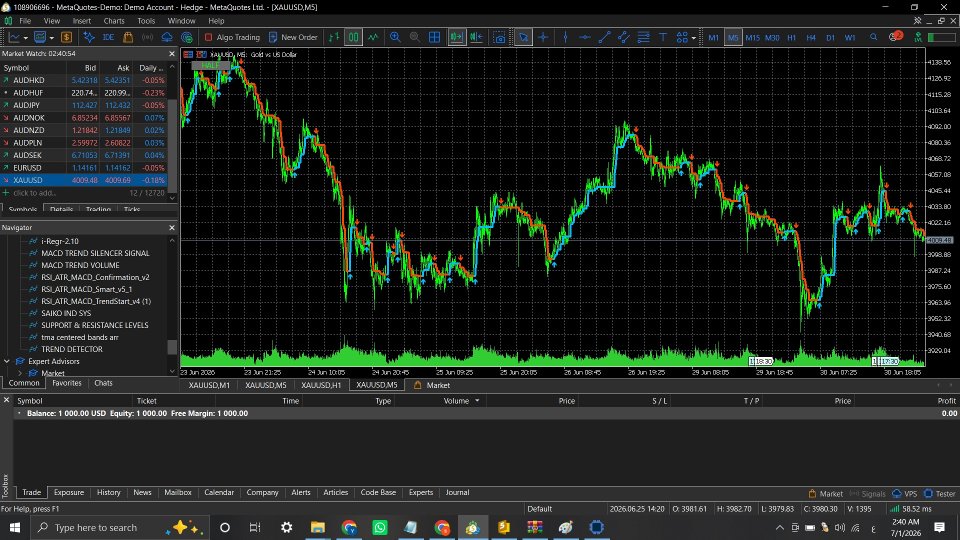Switch chart to bar chart icon
The image size is (960, 540).
pos(334,37)
